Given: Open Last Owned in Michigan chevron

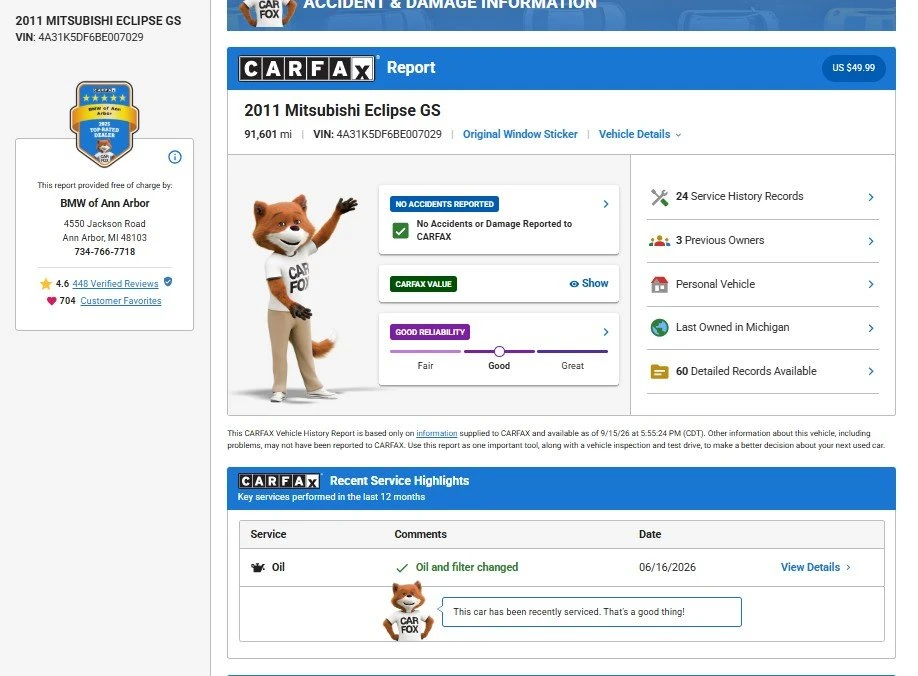Looking at the screenshot, I should (871, 328).
